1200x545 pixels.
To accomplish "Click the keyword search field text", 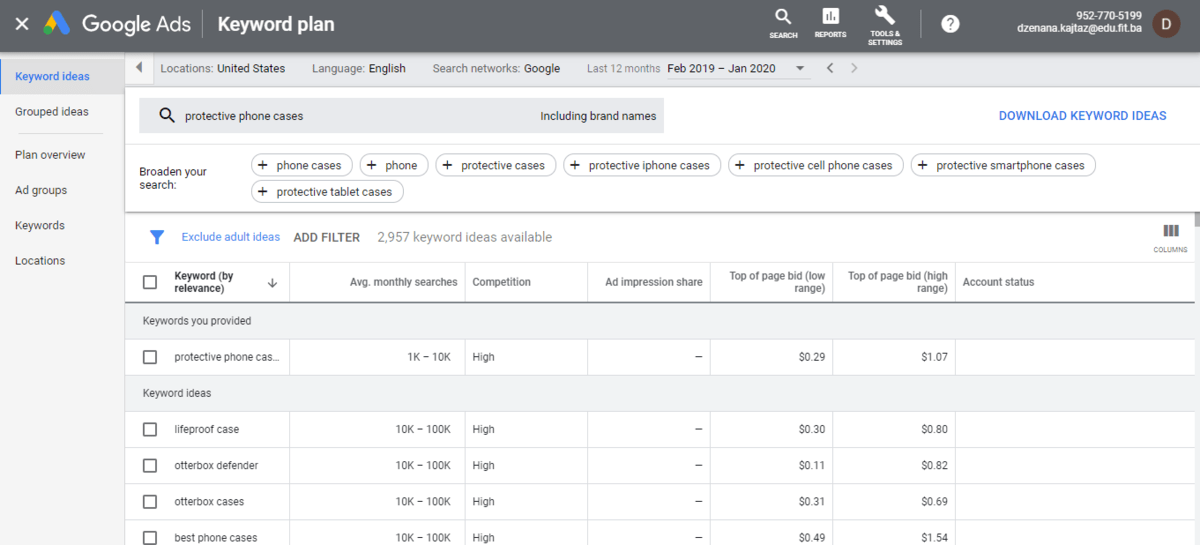I will point(244,116).
